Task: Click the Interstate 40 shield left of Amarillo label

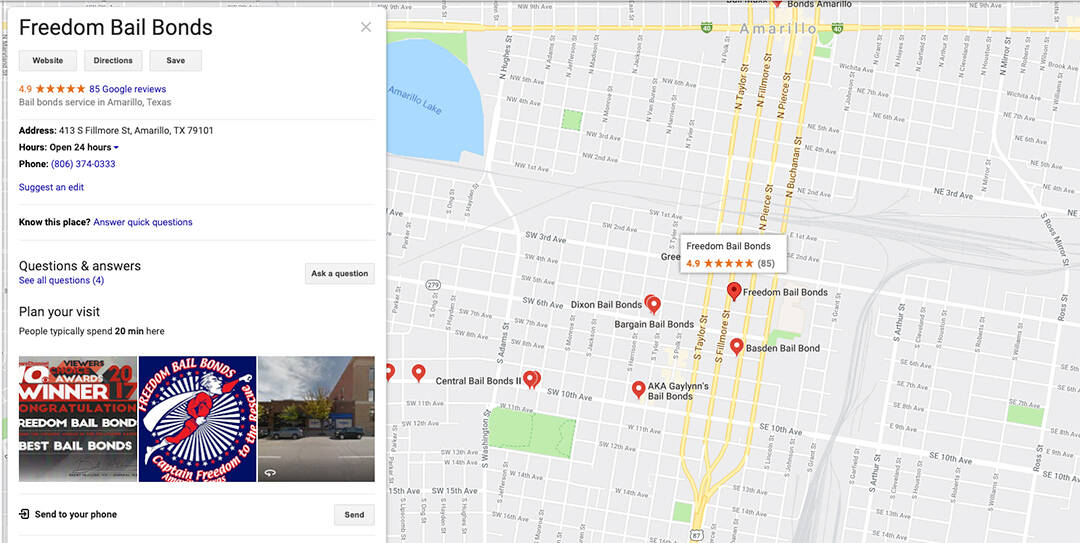Action: click(707, 28)
